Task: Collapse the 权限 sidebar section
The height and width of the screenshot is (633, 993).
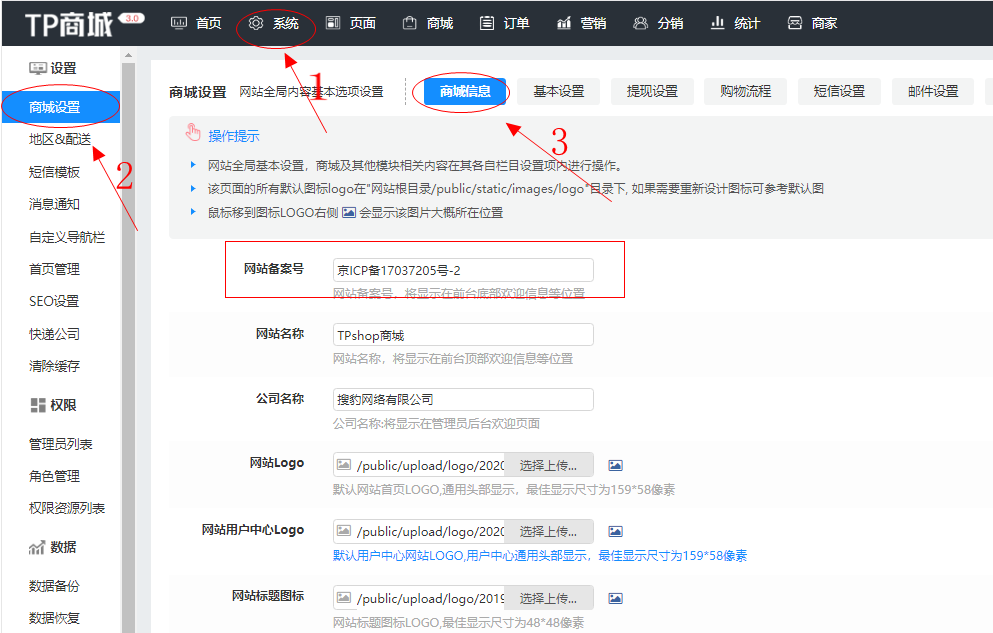Action: point(54,405)
